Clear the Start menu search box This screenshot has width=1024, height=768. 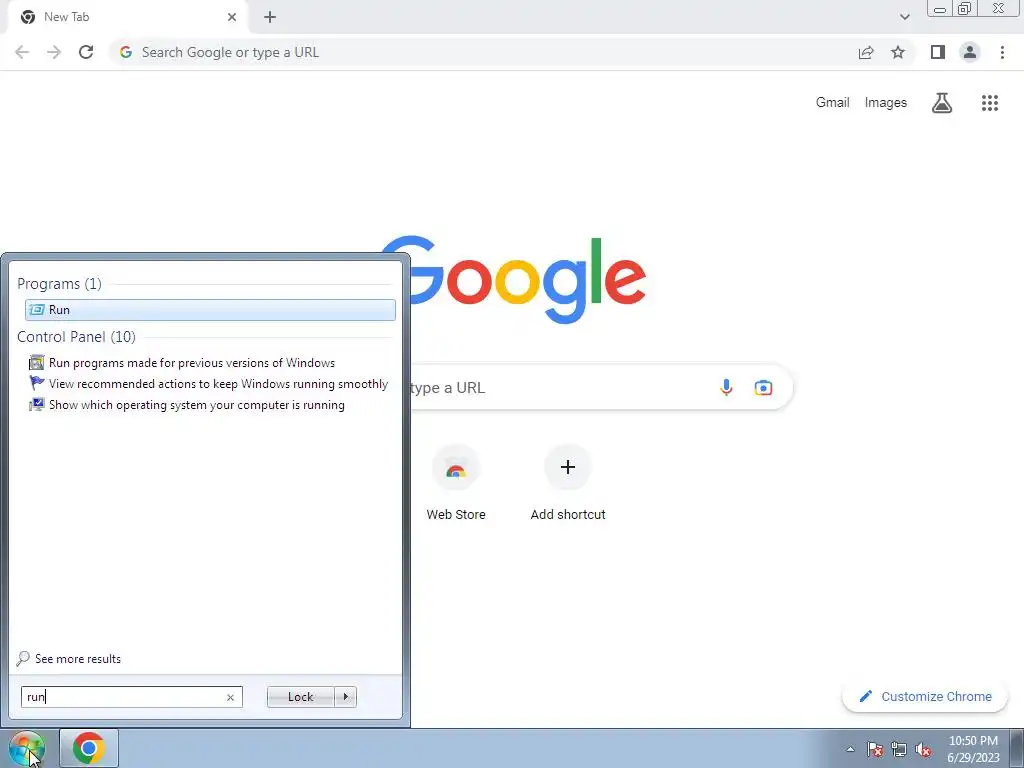pyautogui.click(x=230, y=697)
